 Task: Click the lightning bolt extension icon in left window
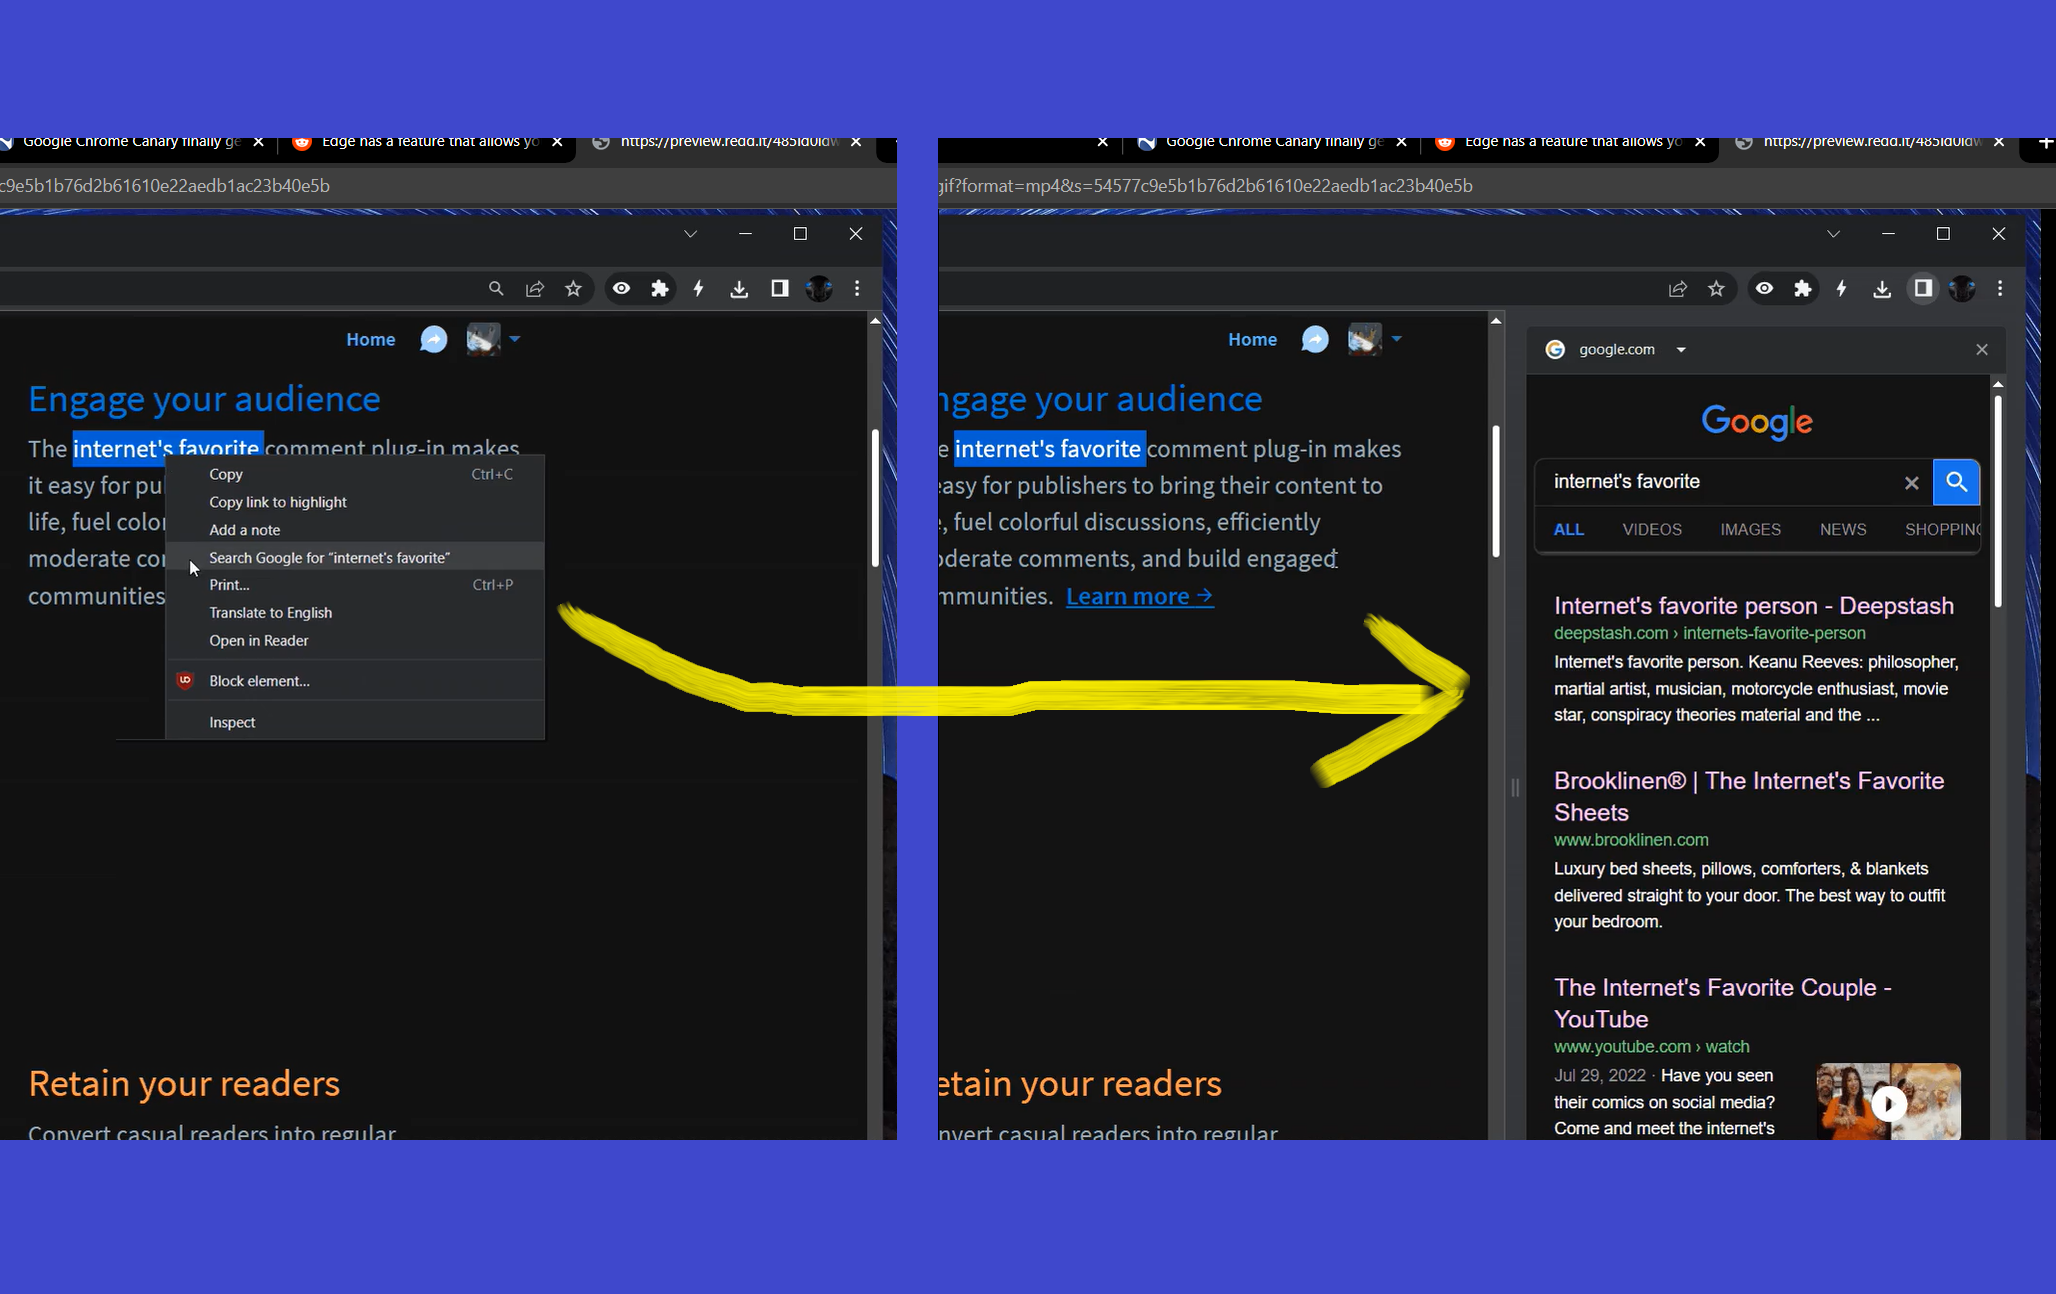pyautogui.click(x=698, y=289)
